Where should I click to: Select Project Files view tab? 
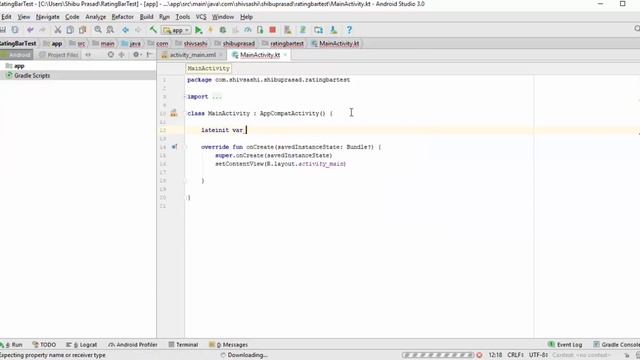tap(58, 55)
